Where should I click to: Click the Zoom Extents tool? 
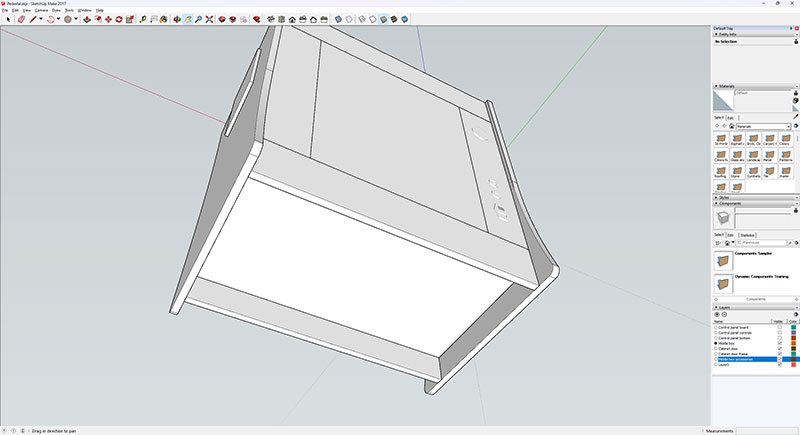pos(209,19)
